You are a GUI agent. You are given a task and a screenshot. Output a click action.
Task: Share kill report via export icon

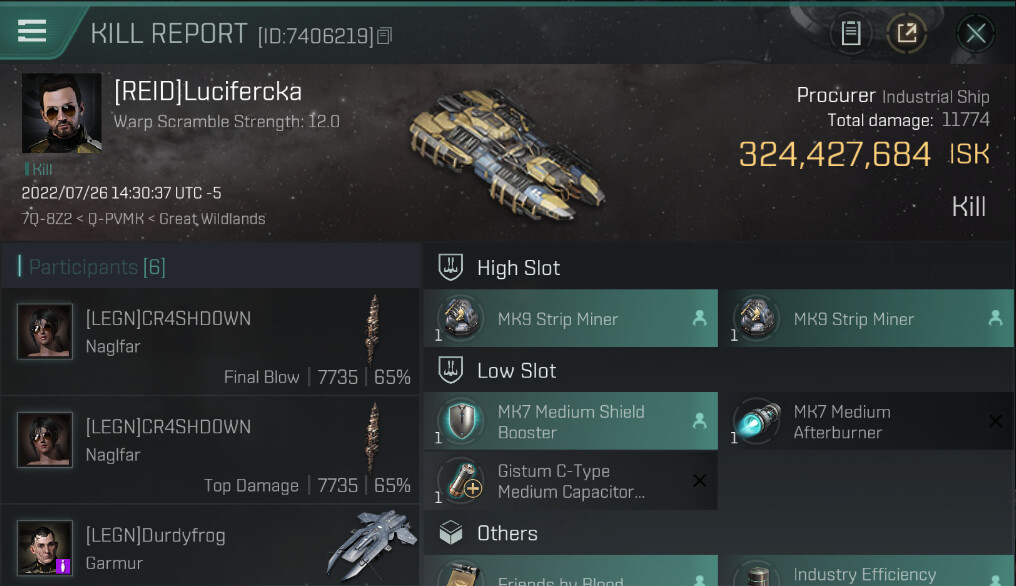(906, 33)
